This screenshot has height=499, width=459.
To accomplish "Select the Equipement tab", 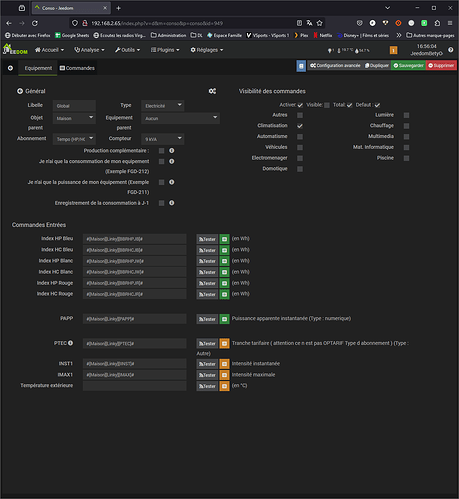I will pyautogui.click(x=38, y=68).
